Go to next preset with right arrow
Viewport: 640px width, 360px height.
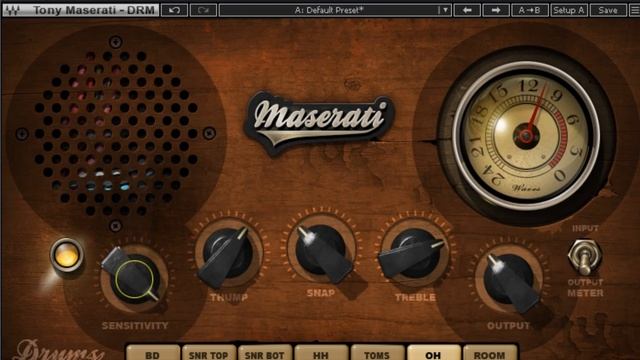pyautogui.click(x=496, y=10)
